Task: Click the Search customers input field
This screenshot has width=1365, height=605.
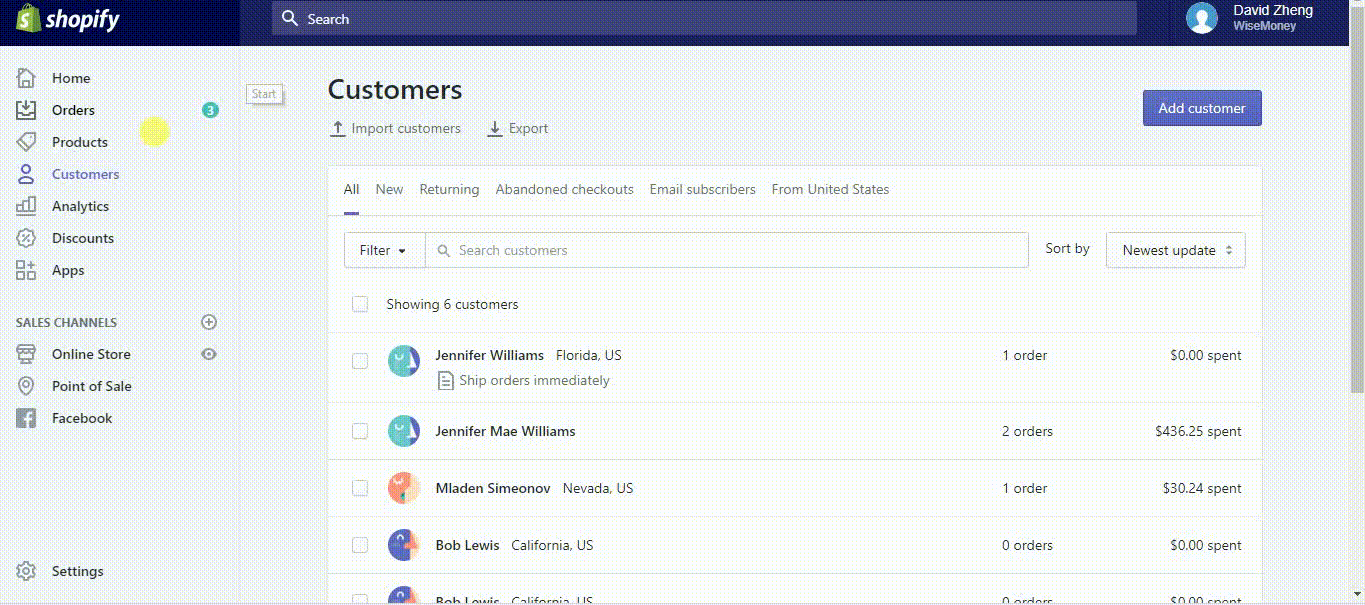Action: tap(727, 250)
